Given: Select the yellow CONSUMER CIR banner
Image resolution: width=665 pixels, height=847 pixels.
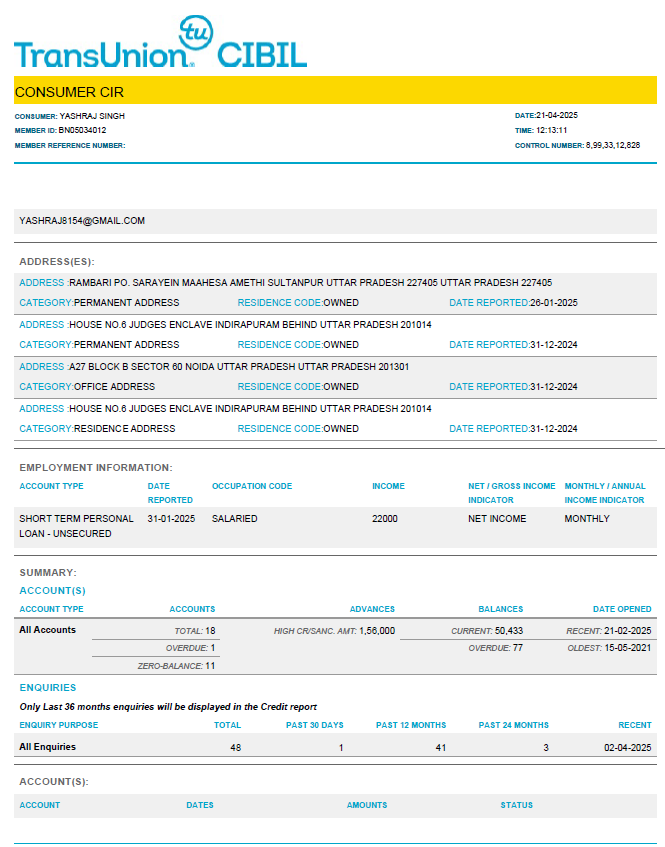Looking at the screenshot, I should click(x=335, y=91).
